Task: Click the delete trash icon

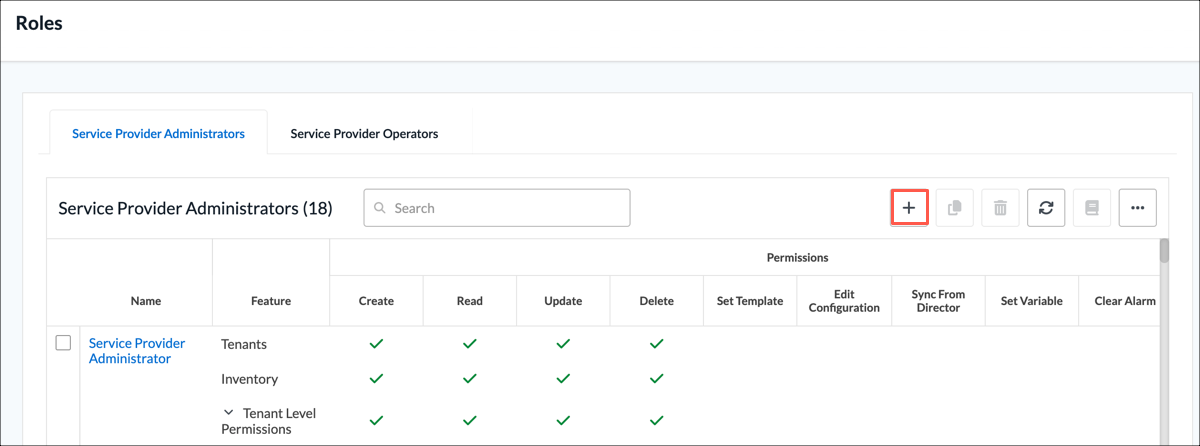Action: [x=1000, y=208]
